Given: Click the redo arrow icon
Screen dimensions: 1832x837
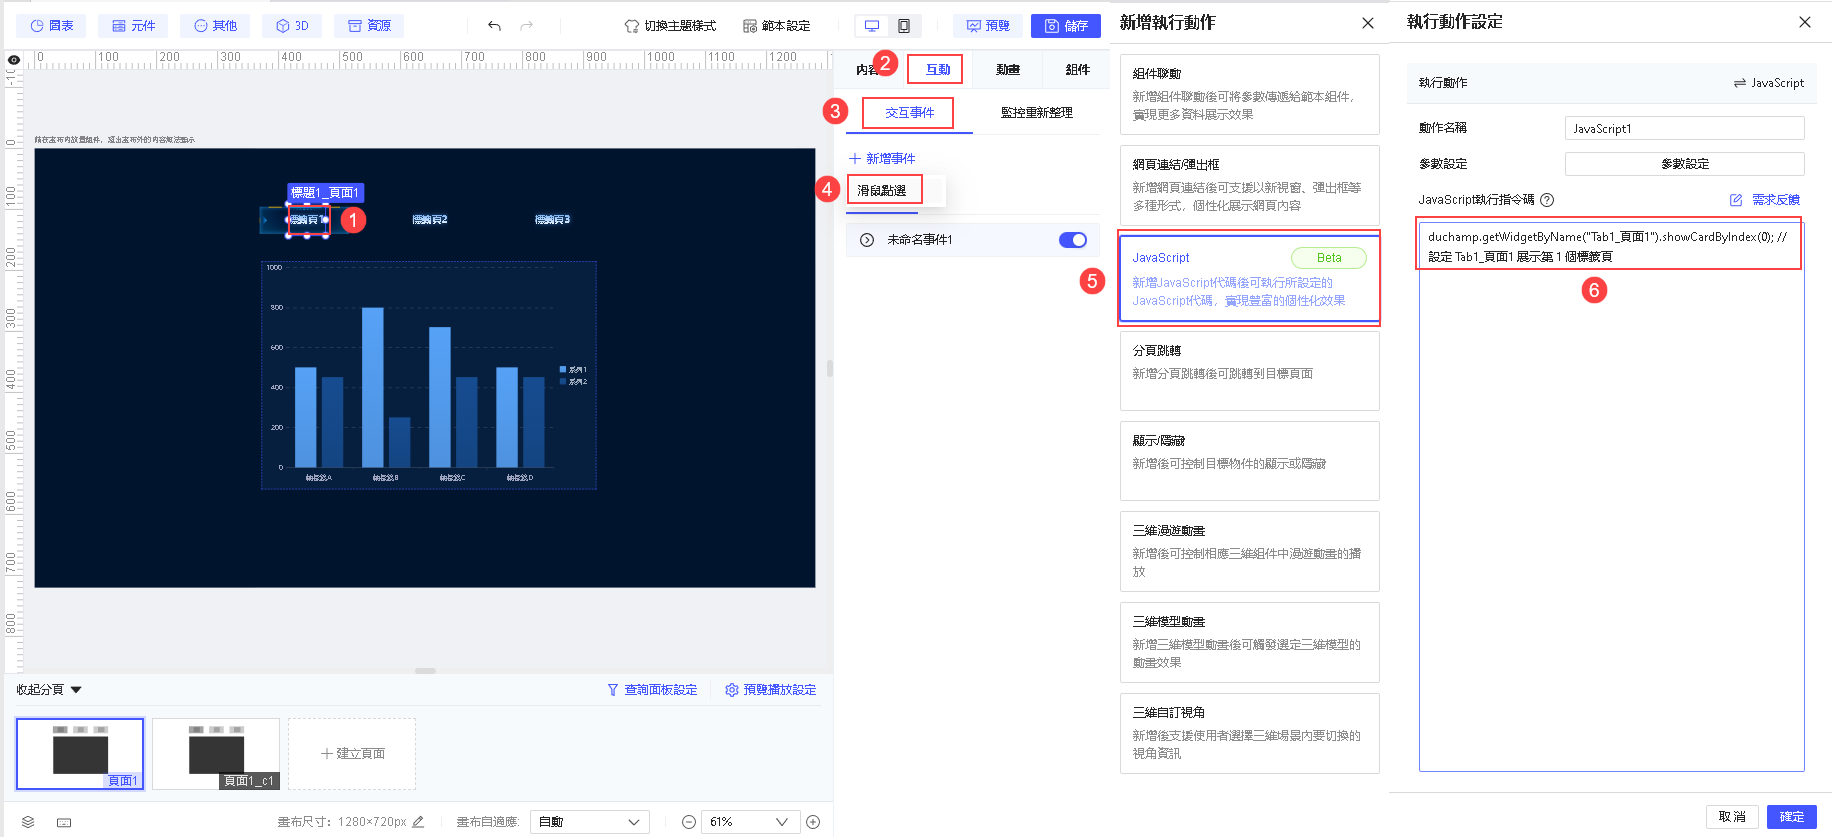Looking at the screenshot, I should pyautogui.click(x=527, y=26).
